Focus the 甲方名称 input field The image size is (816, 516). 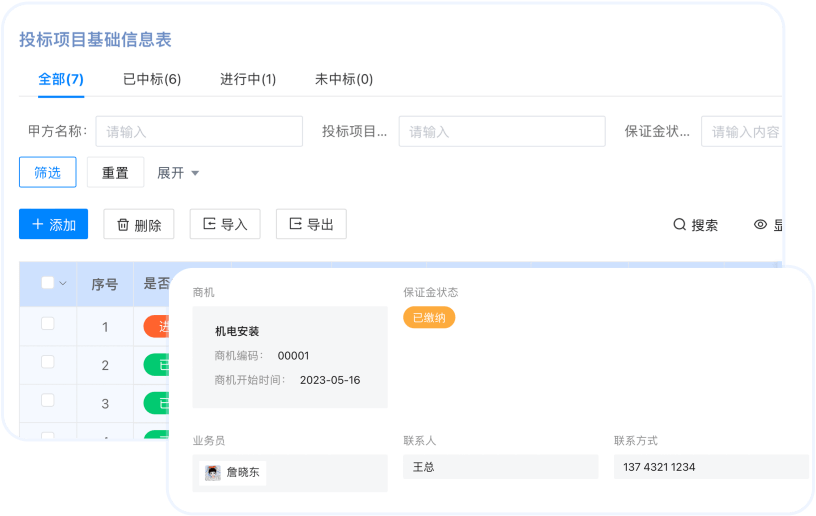[x=199, y=132]
